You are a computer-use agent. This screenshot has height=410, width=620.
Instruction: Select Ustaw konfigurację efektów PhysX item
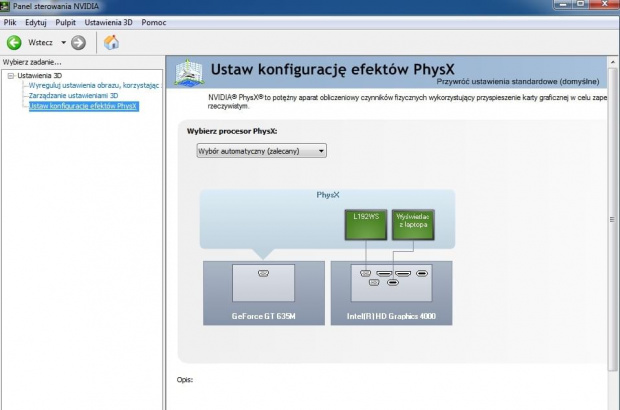coord(83,106)
